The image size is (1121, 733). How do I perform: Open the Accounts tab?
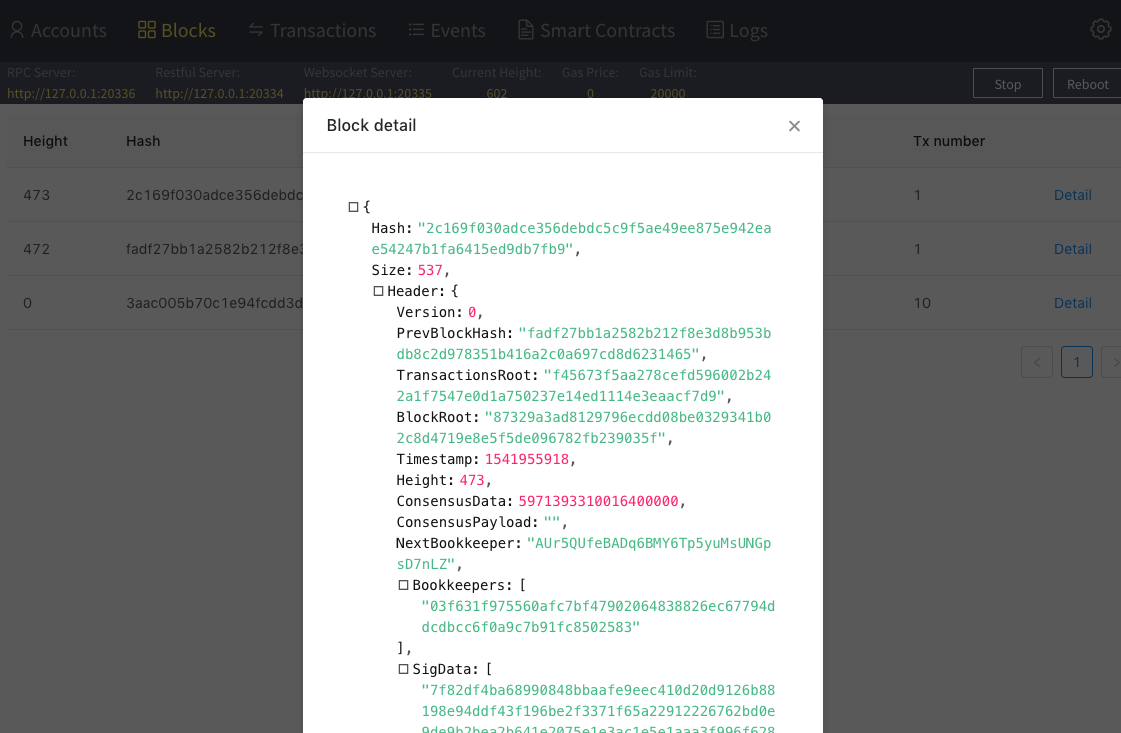point(58,30)
